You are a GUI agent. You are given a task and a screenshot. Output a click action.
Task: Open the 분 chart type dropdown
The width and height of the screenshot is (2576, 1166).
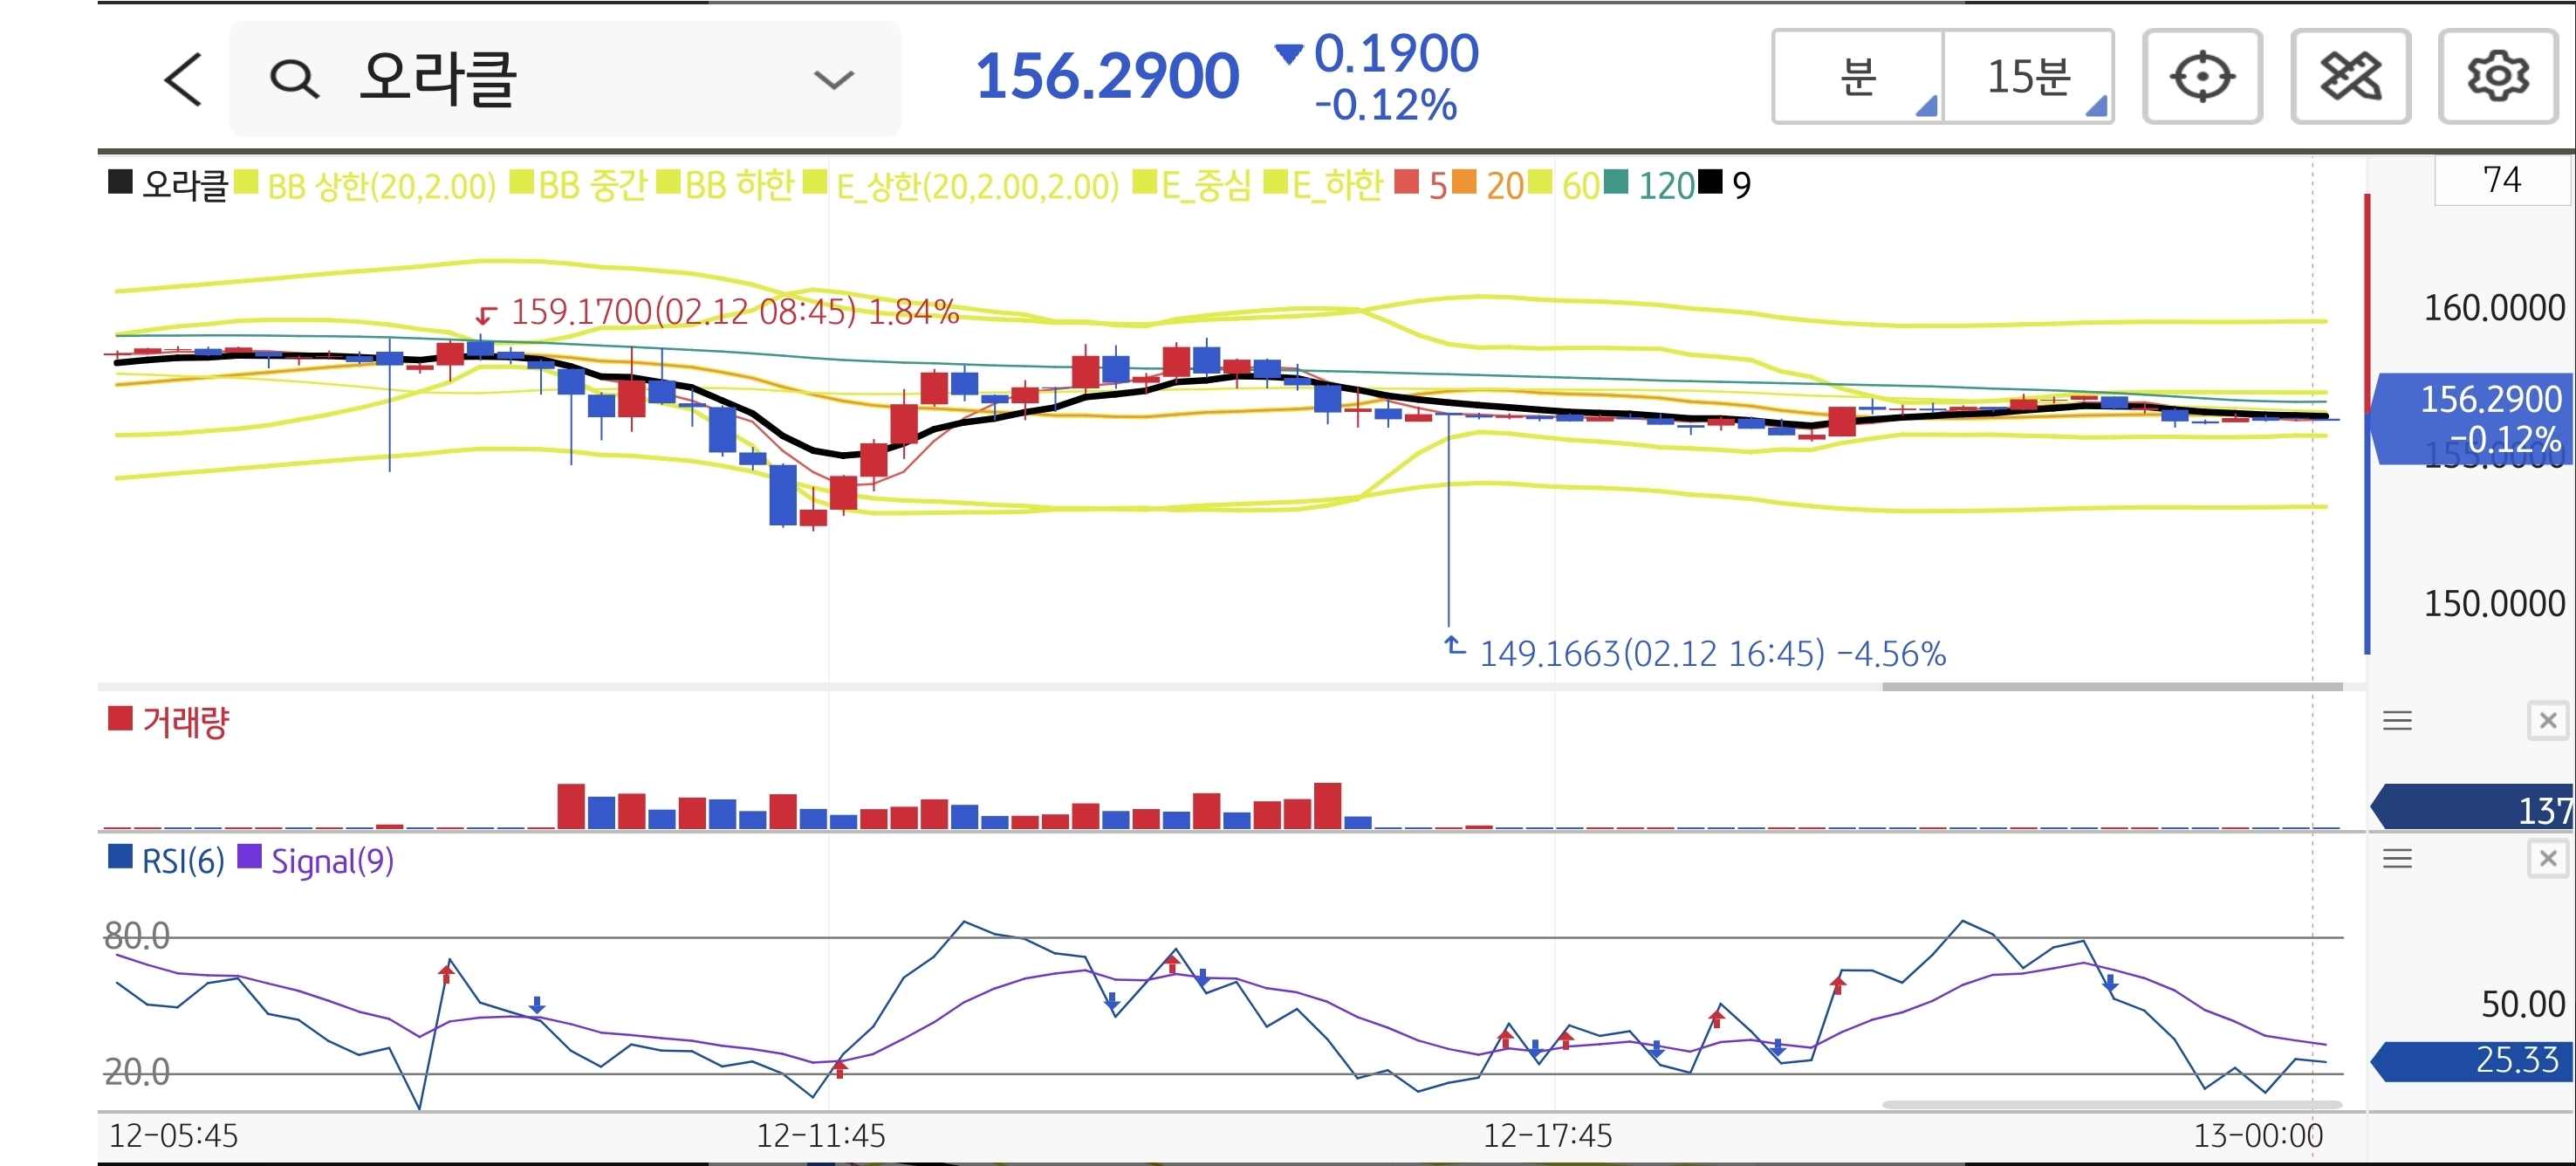coord(1858,77)
